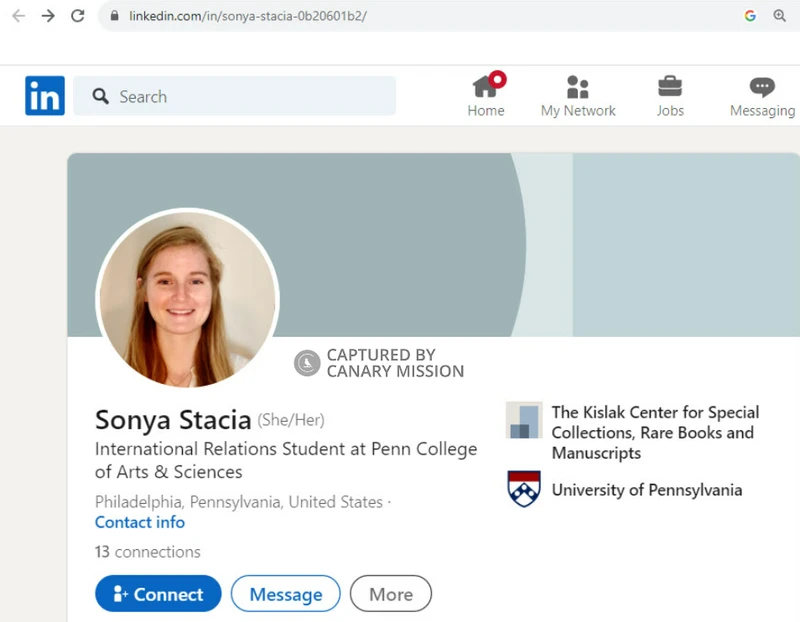Click the padlock site security icon
Image resolution: width=800 pixels, height=622 pixels.
[x=115, y=16]
